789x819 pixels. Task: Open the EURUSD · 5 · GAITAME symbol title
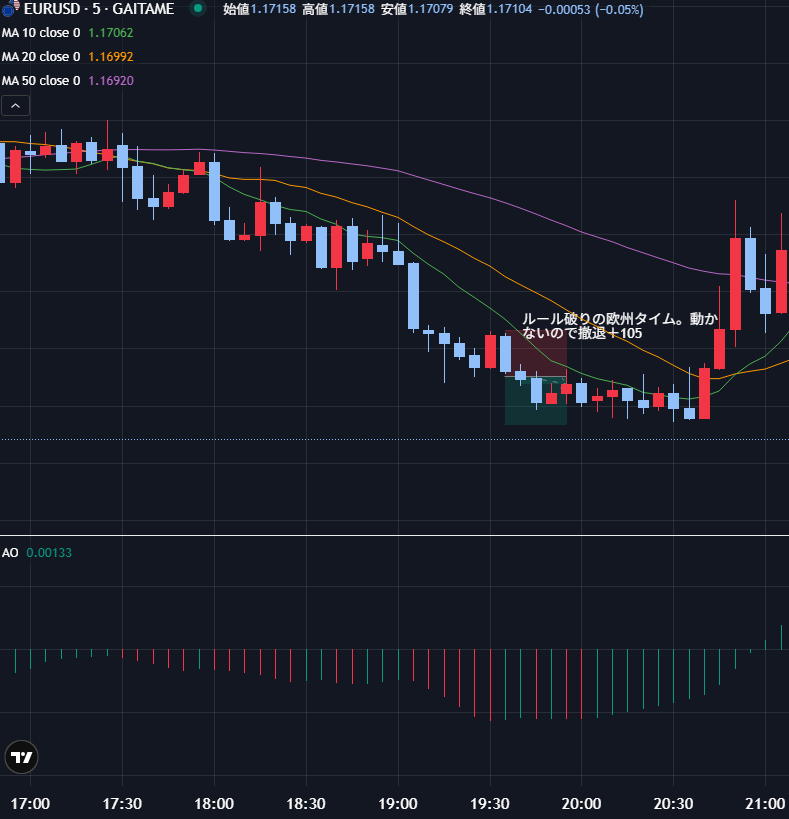tap(98, 9)
